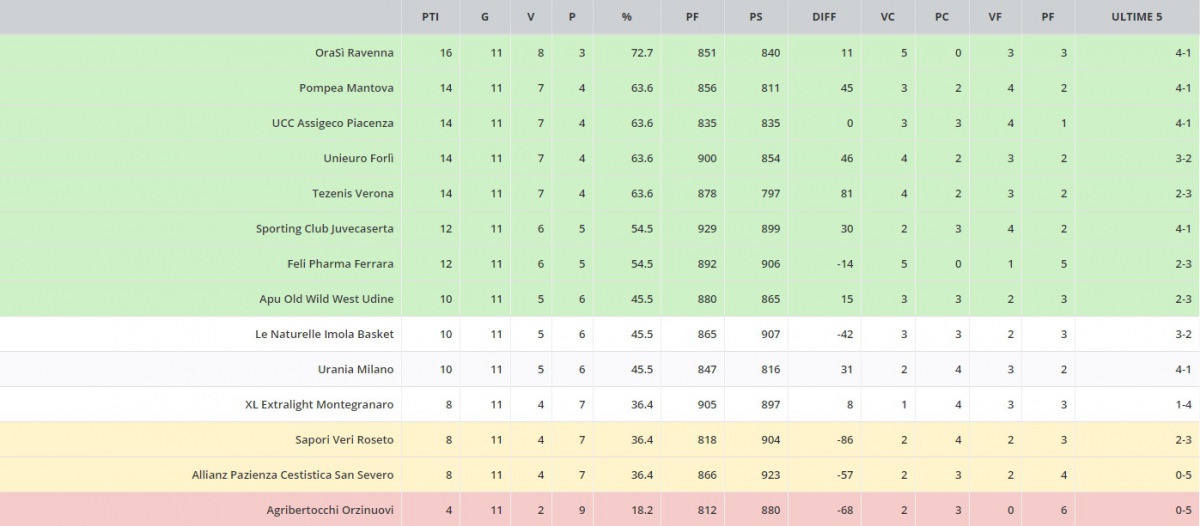Open Apu Old Wild West Udine

(326, 299)
